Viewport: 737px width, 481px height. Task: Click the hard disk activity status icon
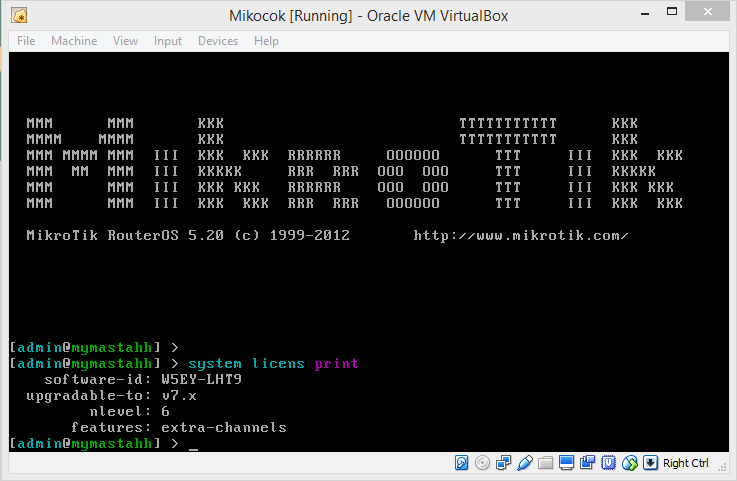[x=461, y=463]
